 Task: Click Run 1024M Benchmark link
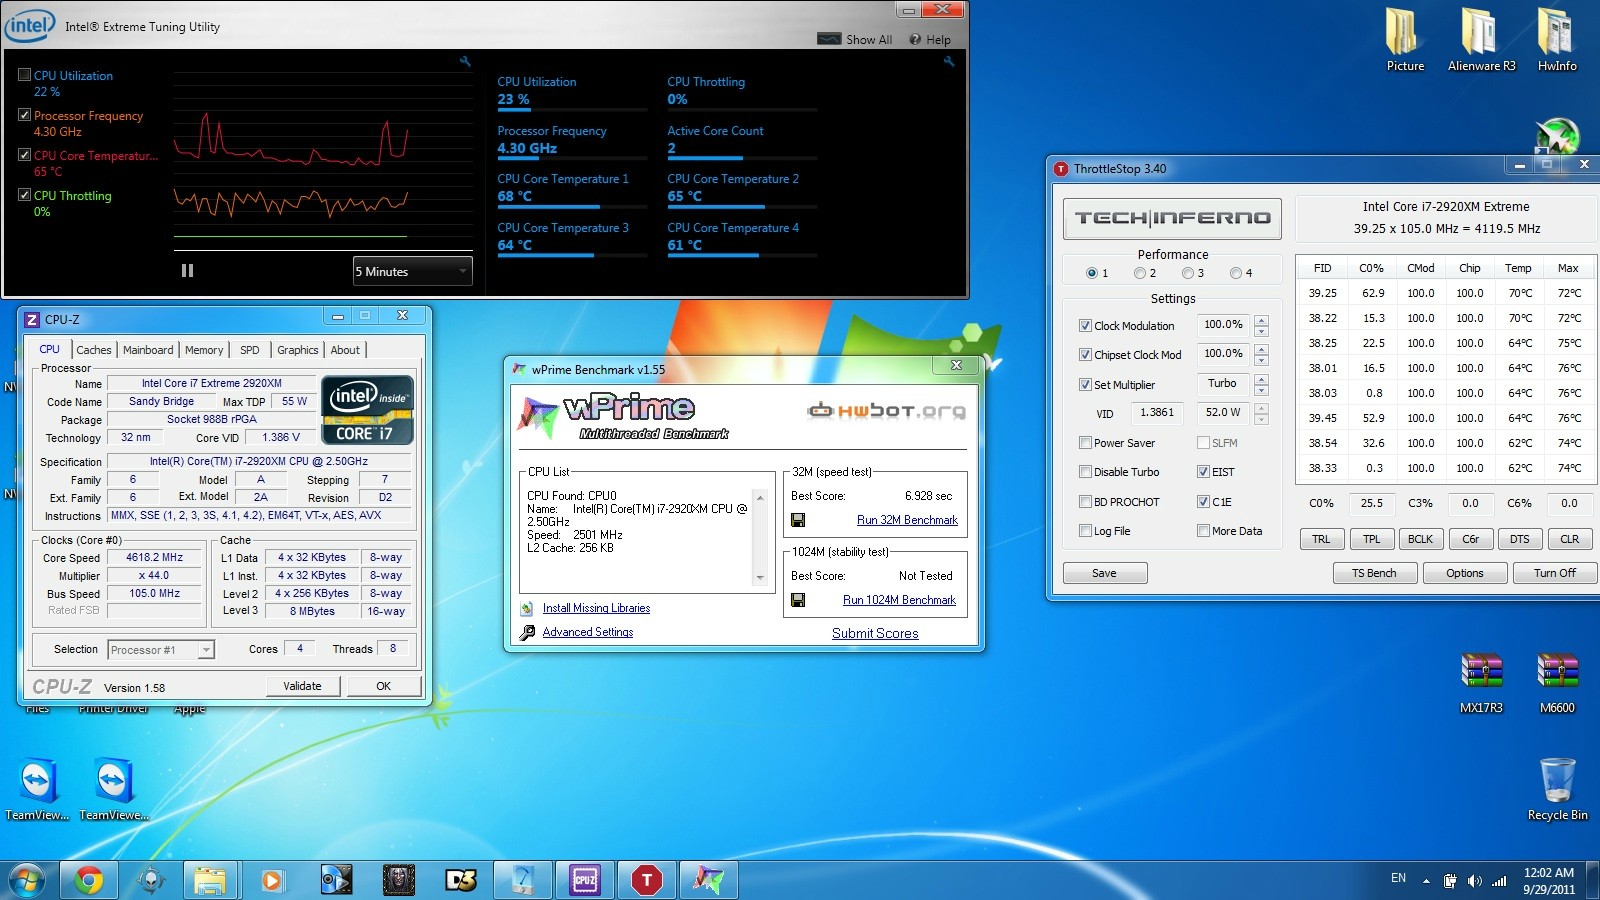click(899, 600)
